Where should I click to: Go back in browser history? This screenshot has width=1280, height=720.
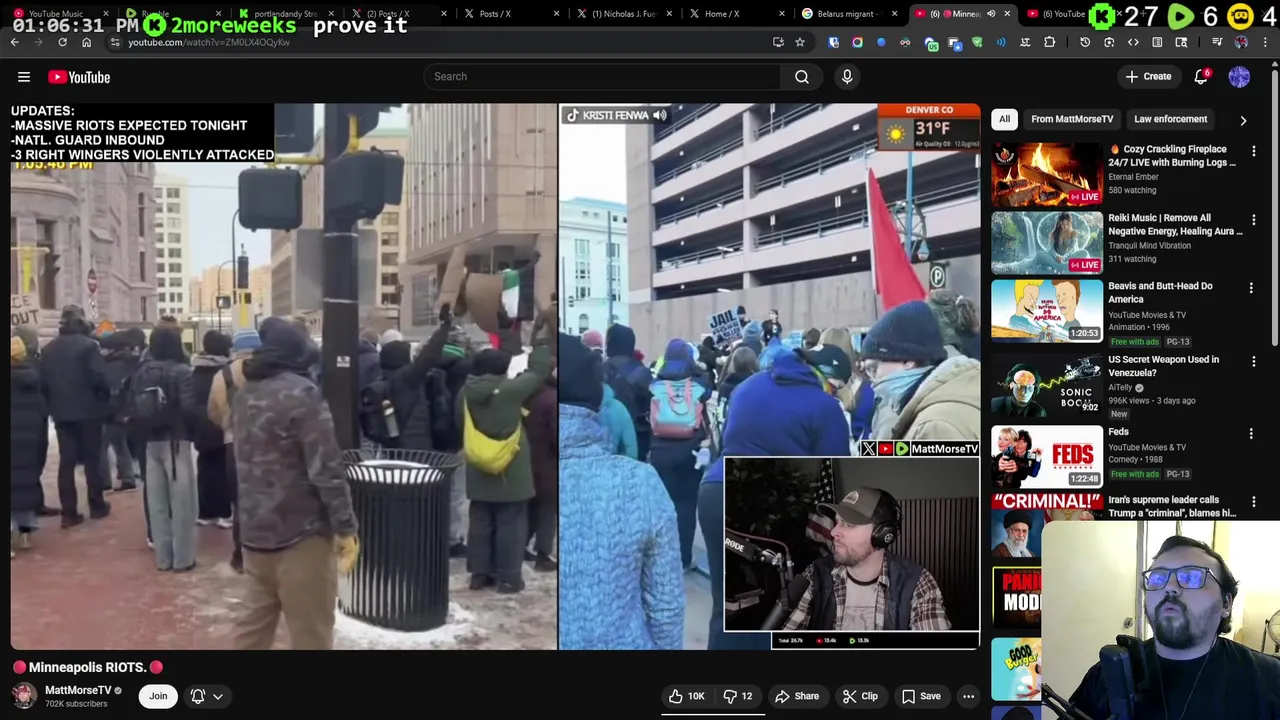(x=14, y=42)
